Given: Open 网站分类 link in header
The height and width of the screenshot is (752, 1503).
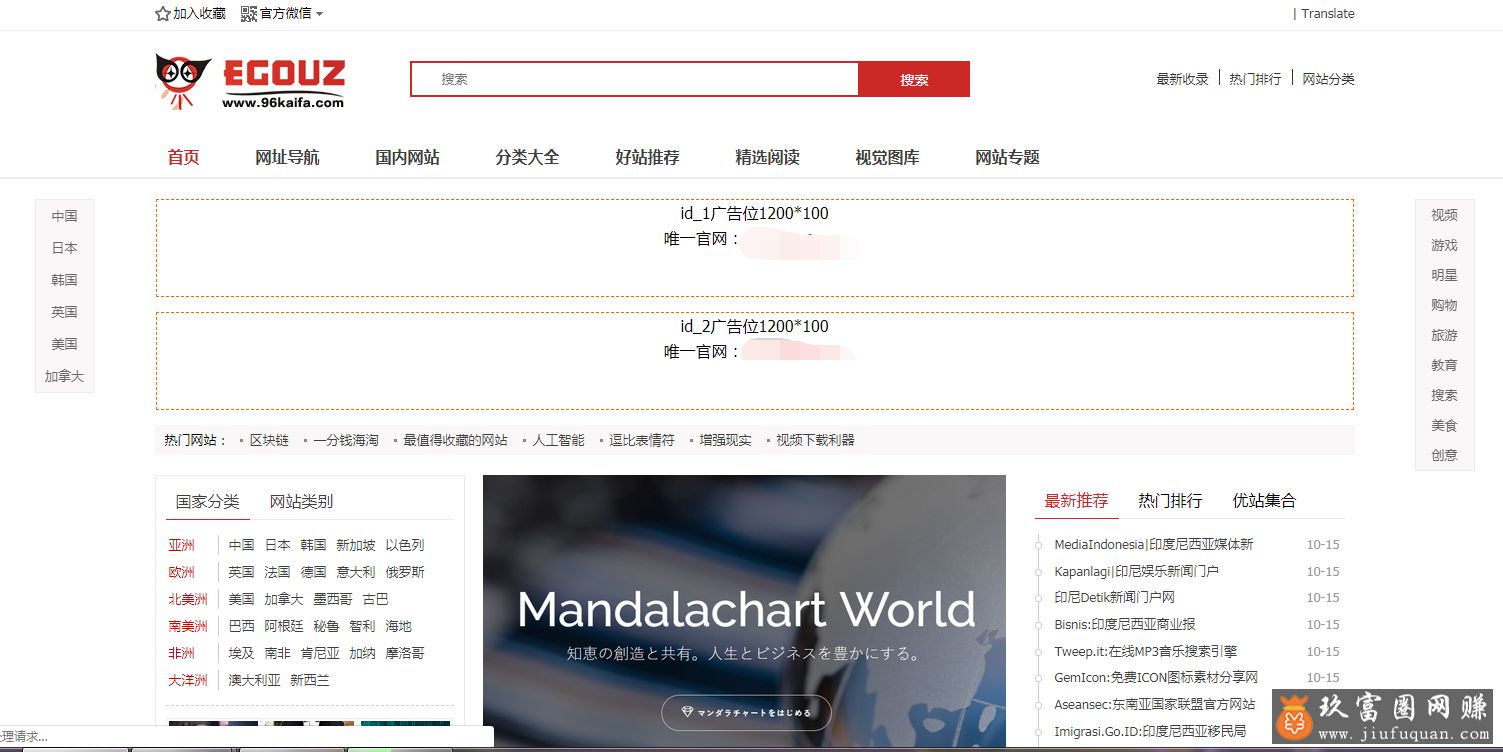Looking at the screenshot, I should click(x=1328, y=79).
